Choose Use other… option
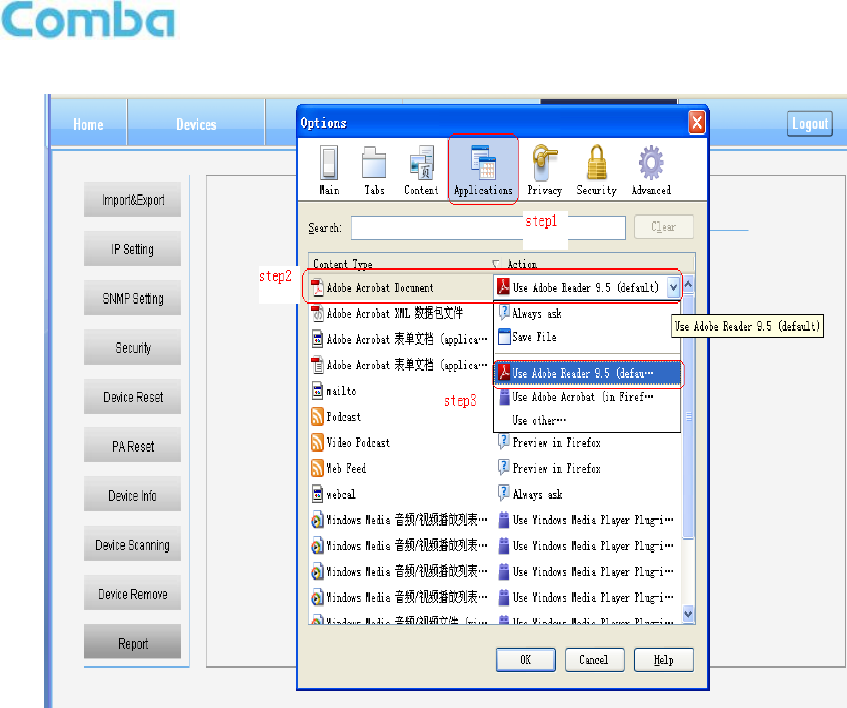The image size is (847, 708). [587, 420]
